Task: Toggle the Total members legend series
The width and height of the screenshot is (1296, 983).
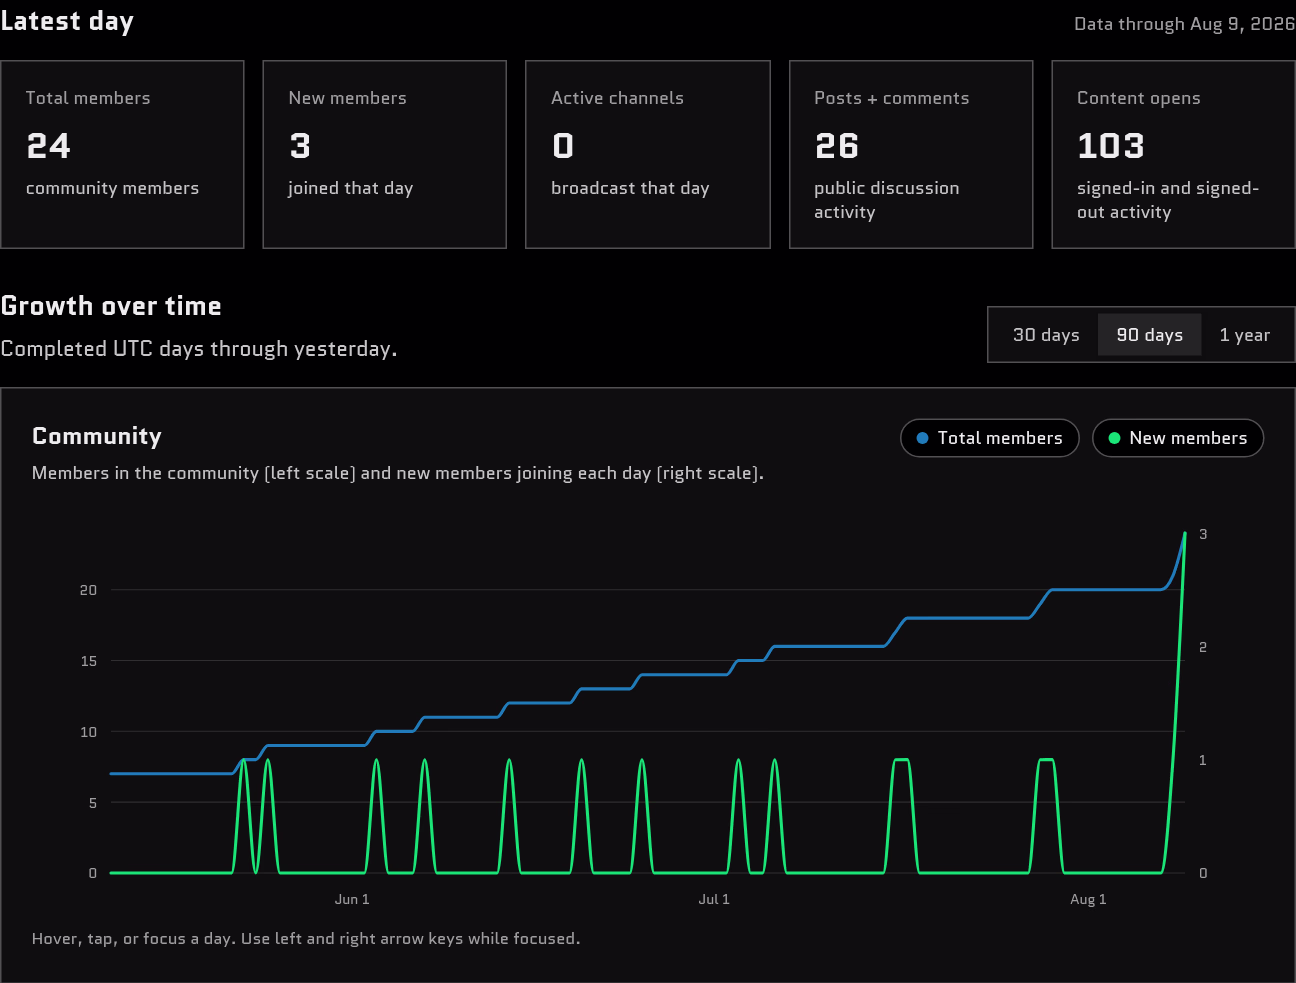Action: tap(989, 438)
